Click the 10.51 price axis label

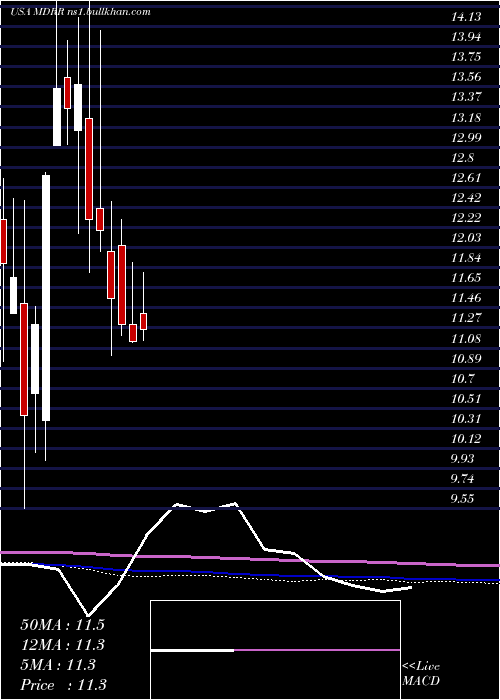(x=466, y=399)
